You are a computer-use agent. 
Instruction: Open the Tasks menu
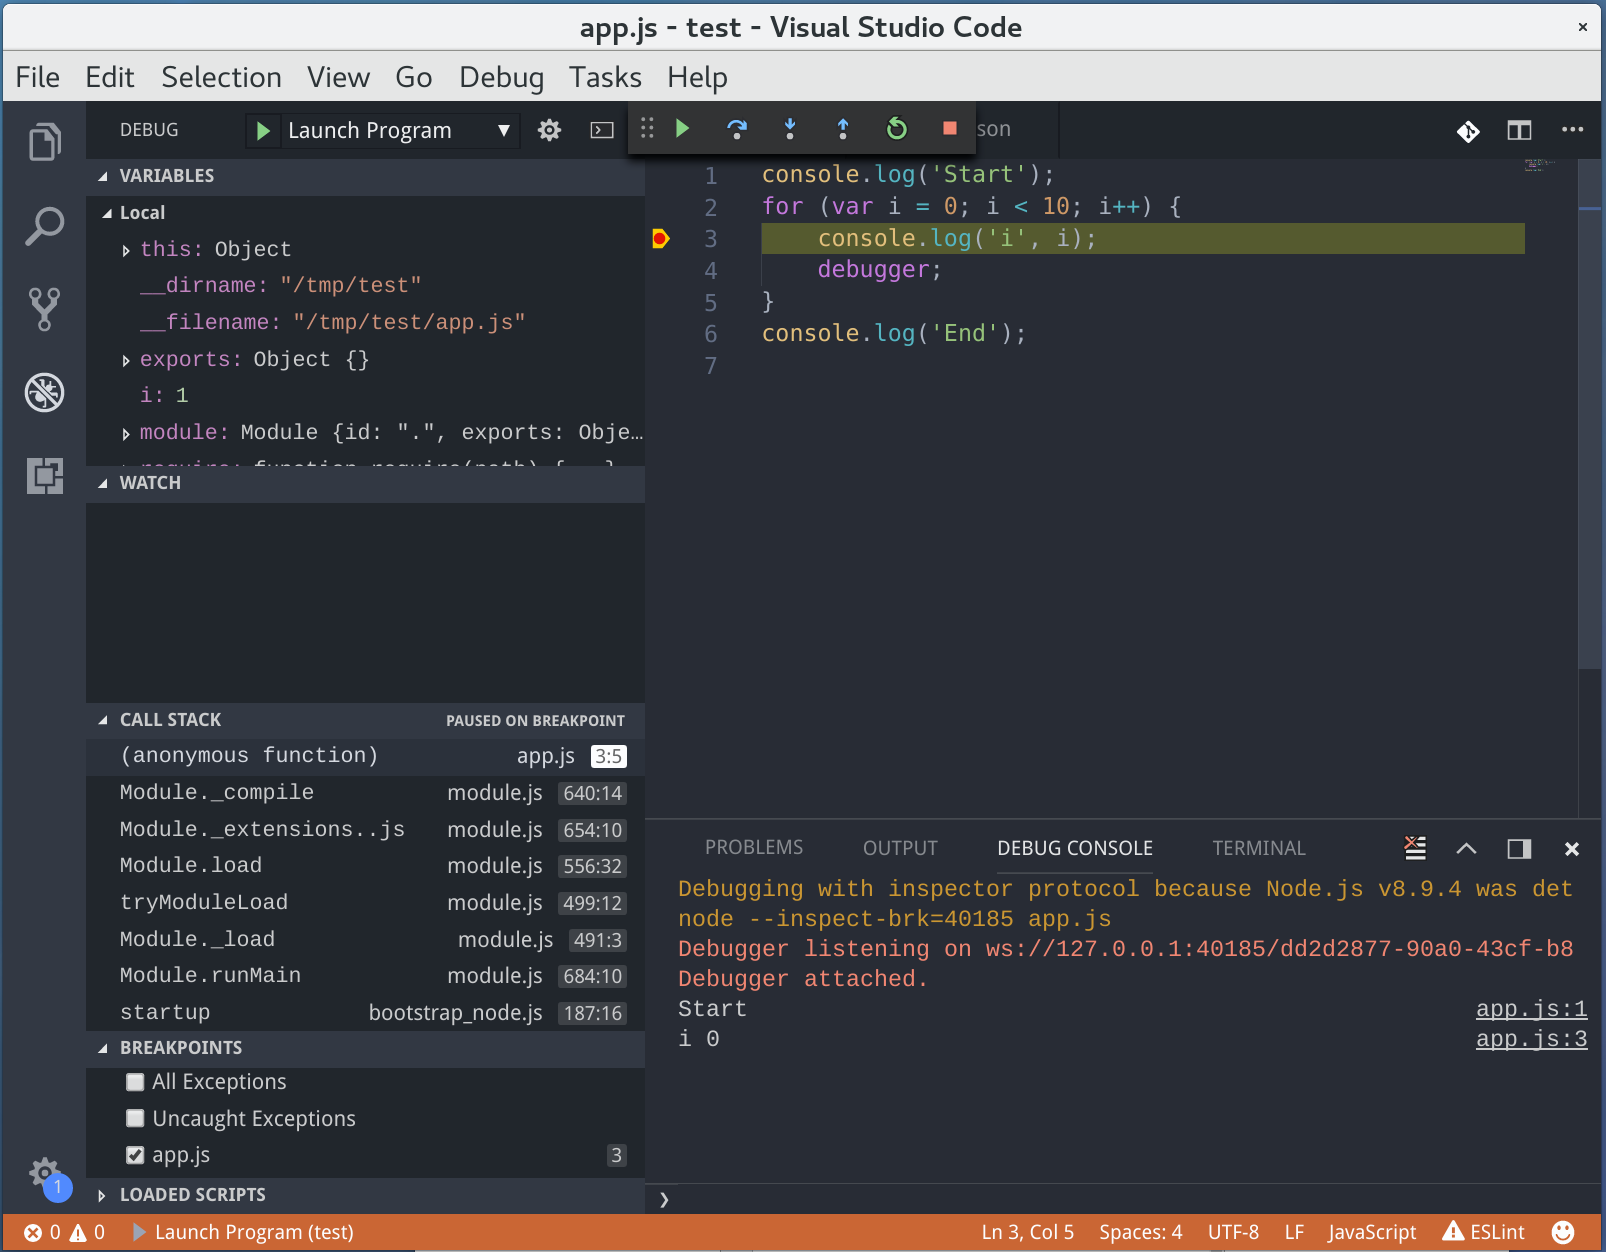[x=605, y=77]
